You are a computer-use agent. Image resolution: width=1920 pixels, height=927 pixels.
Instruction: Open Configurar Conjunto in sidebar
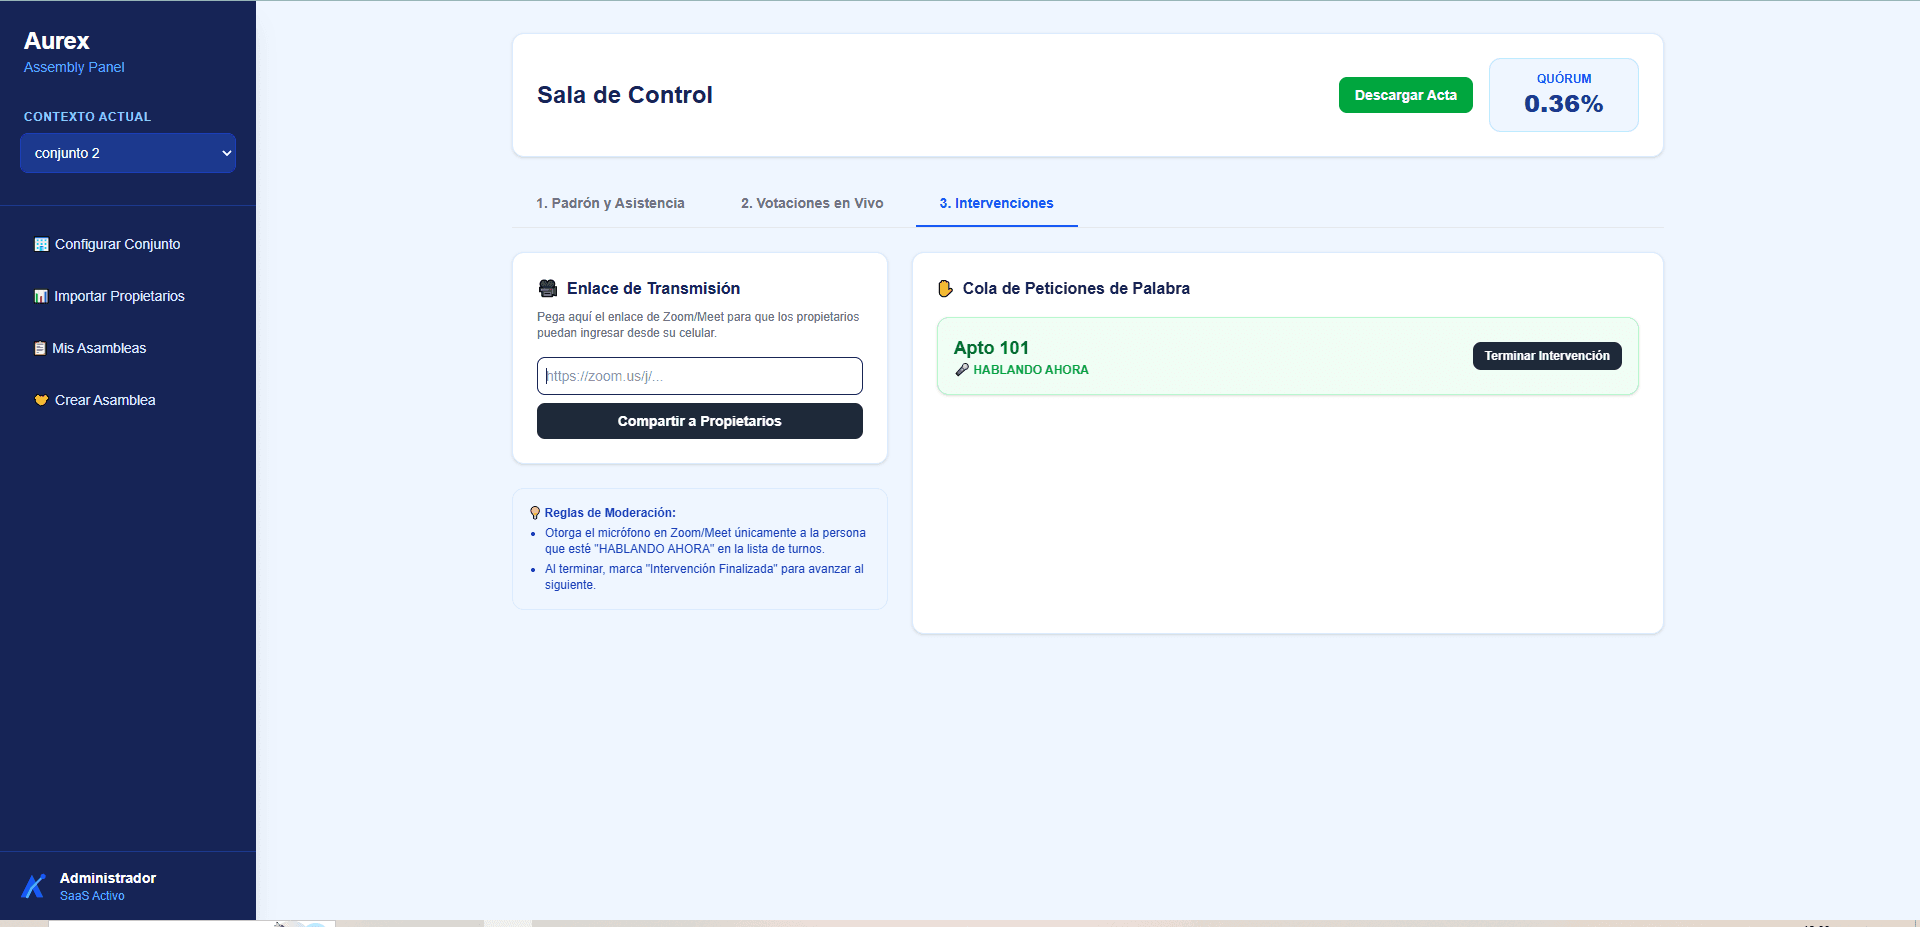tap(128, 244)
